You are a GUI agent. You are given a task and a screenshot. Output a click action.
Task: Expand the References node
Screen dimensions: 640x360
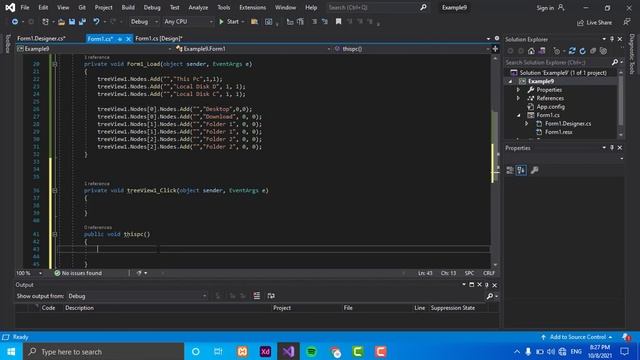coord(518,98)
